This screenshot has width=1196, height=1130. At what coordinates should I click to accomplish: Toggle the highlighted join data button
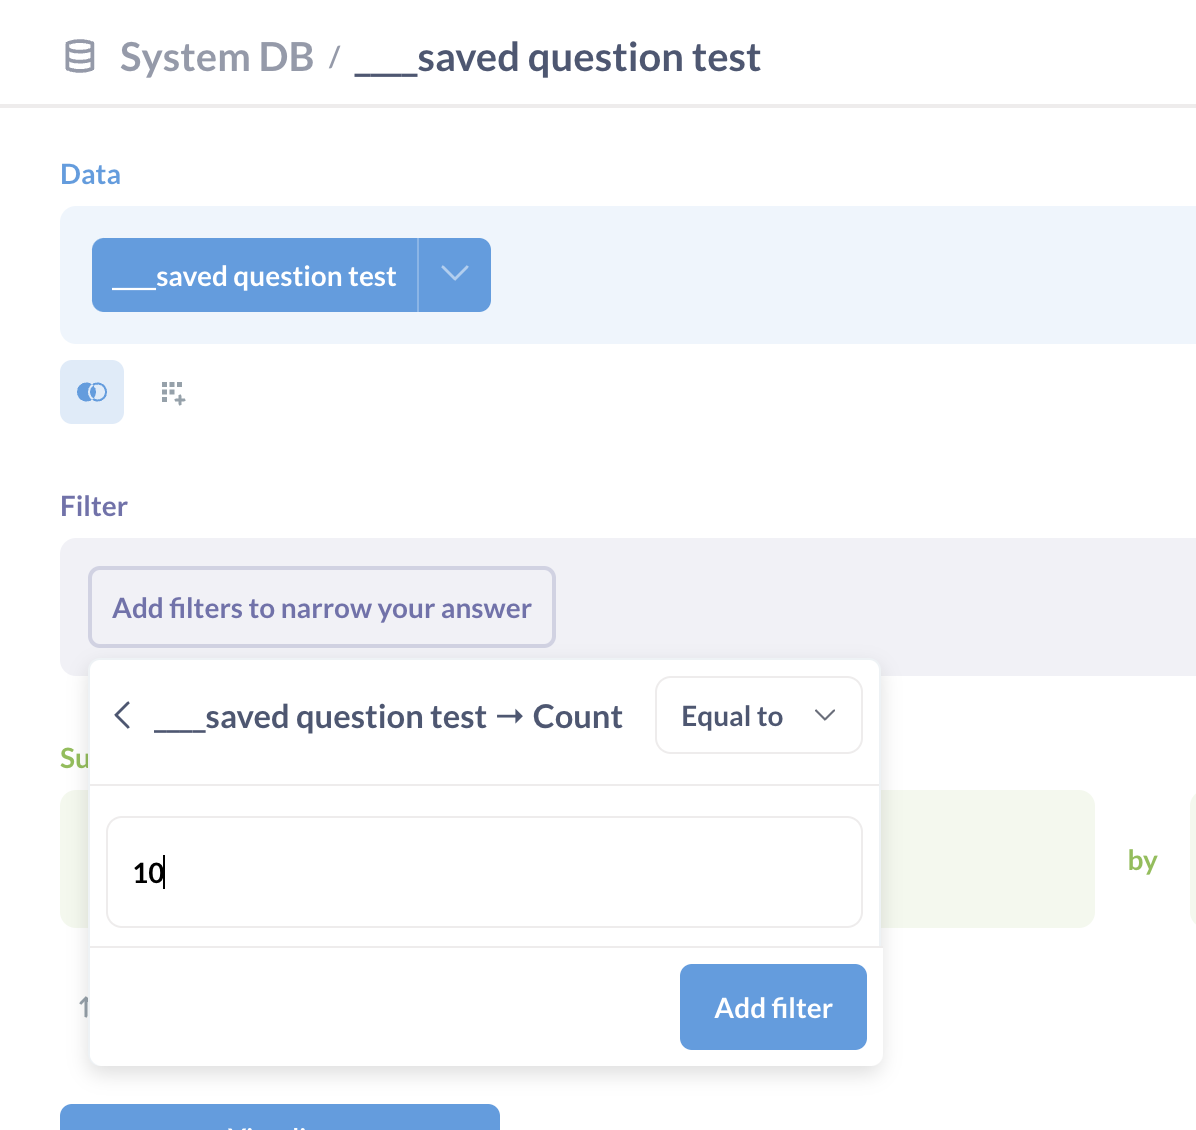pos(91,392)
